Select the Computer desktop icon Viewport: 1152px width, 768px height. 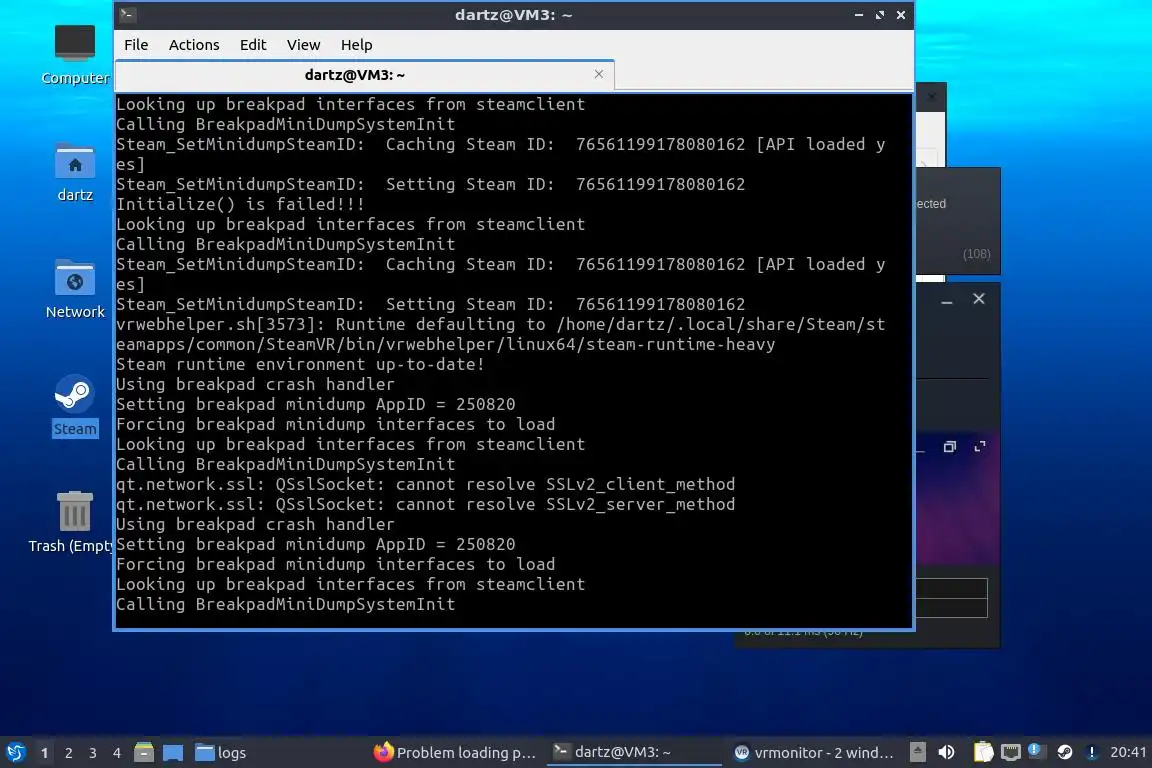[x=75, y=55]
